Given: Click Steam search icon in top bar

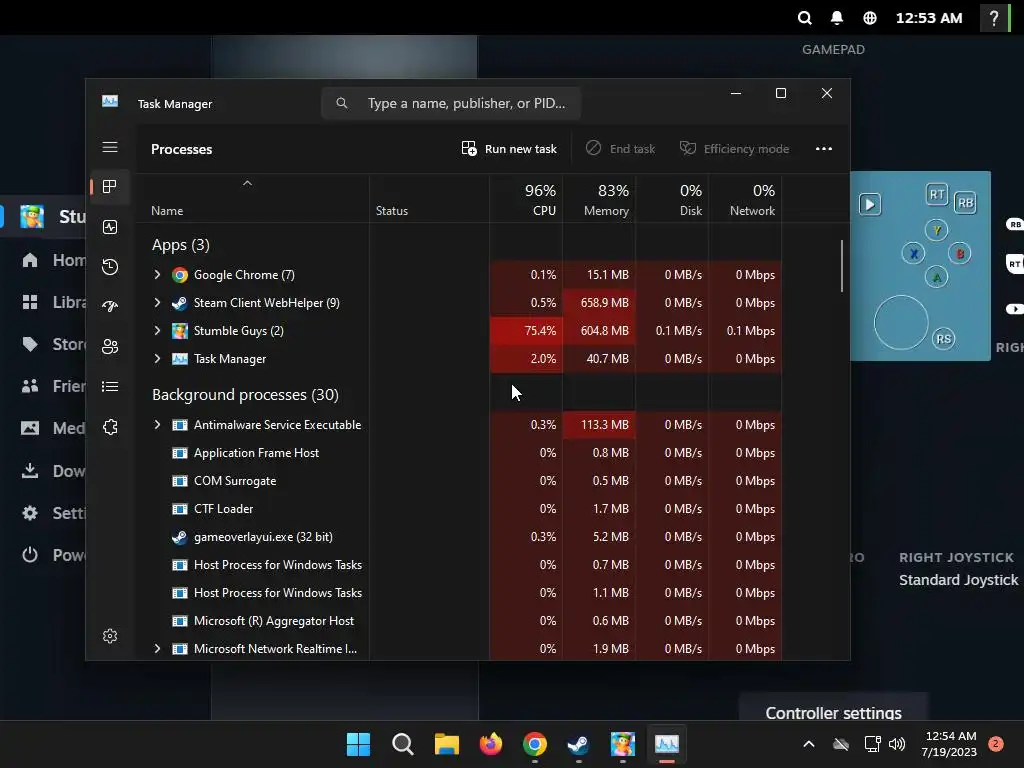Looking at the screenshot, I should pos(805,18).
